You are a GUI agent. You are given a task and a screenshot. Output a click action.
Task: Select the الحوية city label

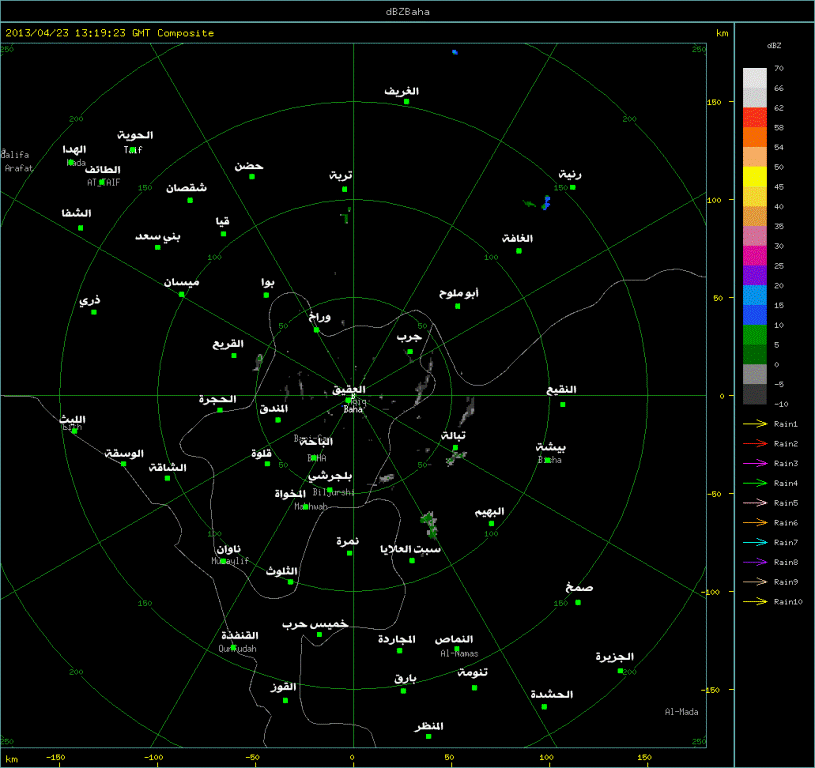135,136
